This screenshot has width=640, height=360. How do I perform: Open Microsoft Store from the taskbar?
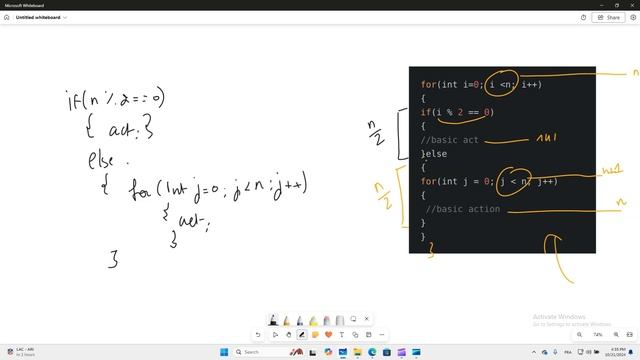point(387,352)
